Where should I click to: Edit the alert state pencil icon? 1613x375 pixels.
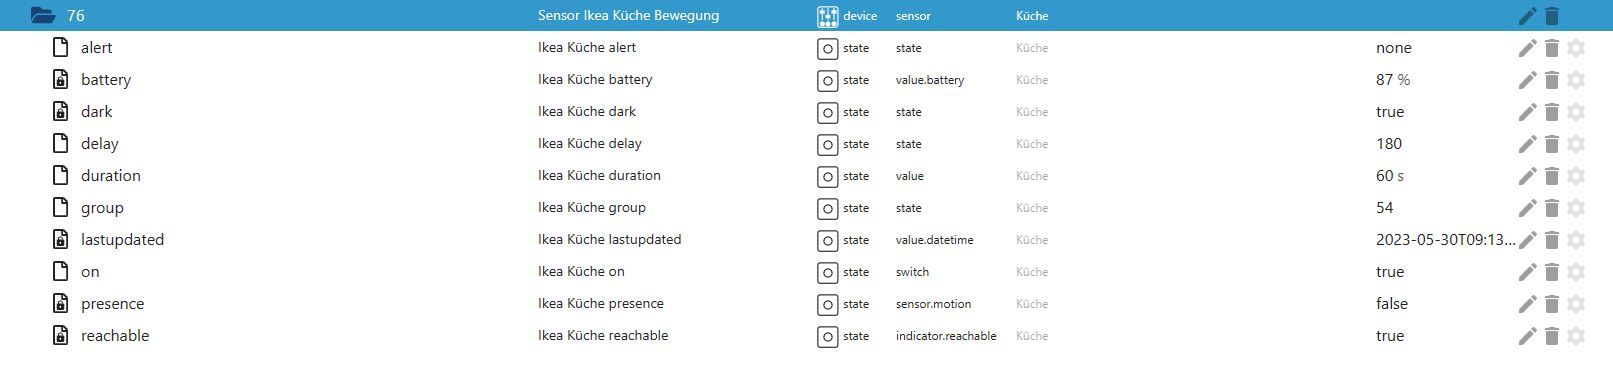(1527, 48)
